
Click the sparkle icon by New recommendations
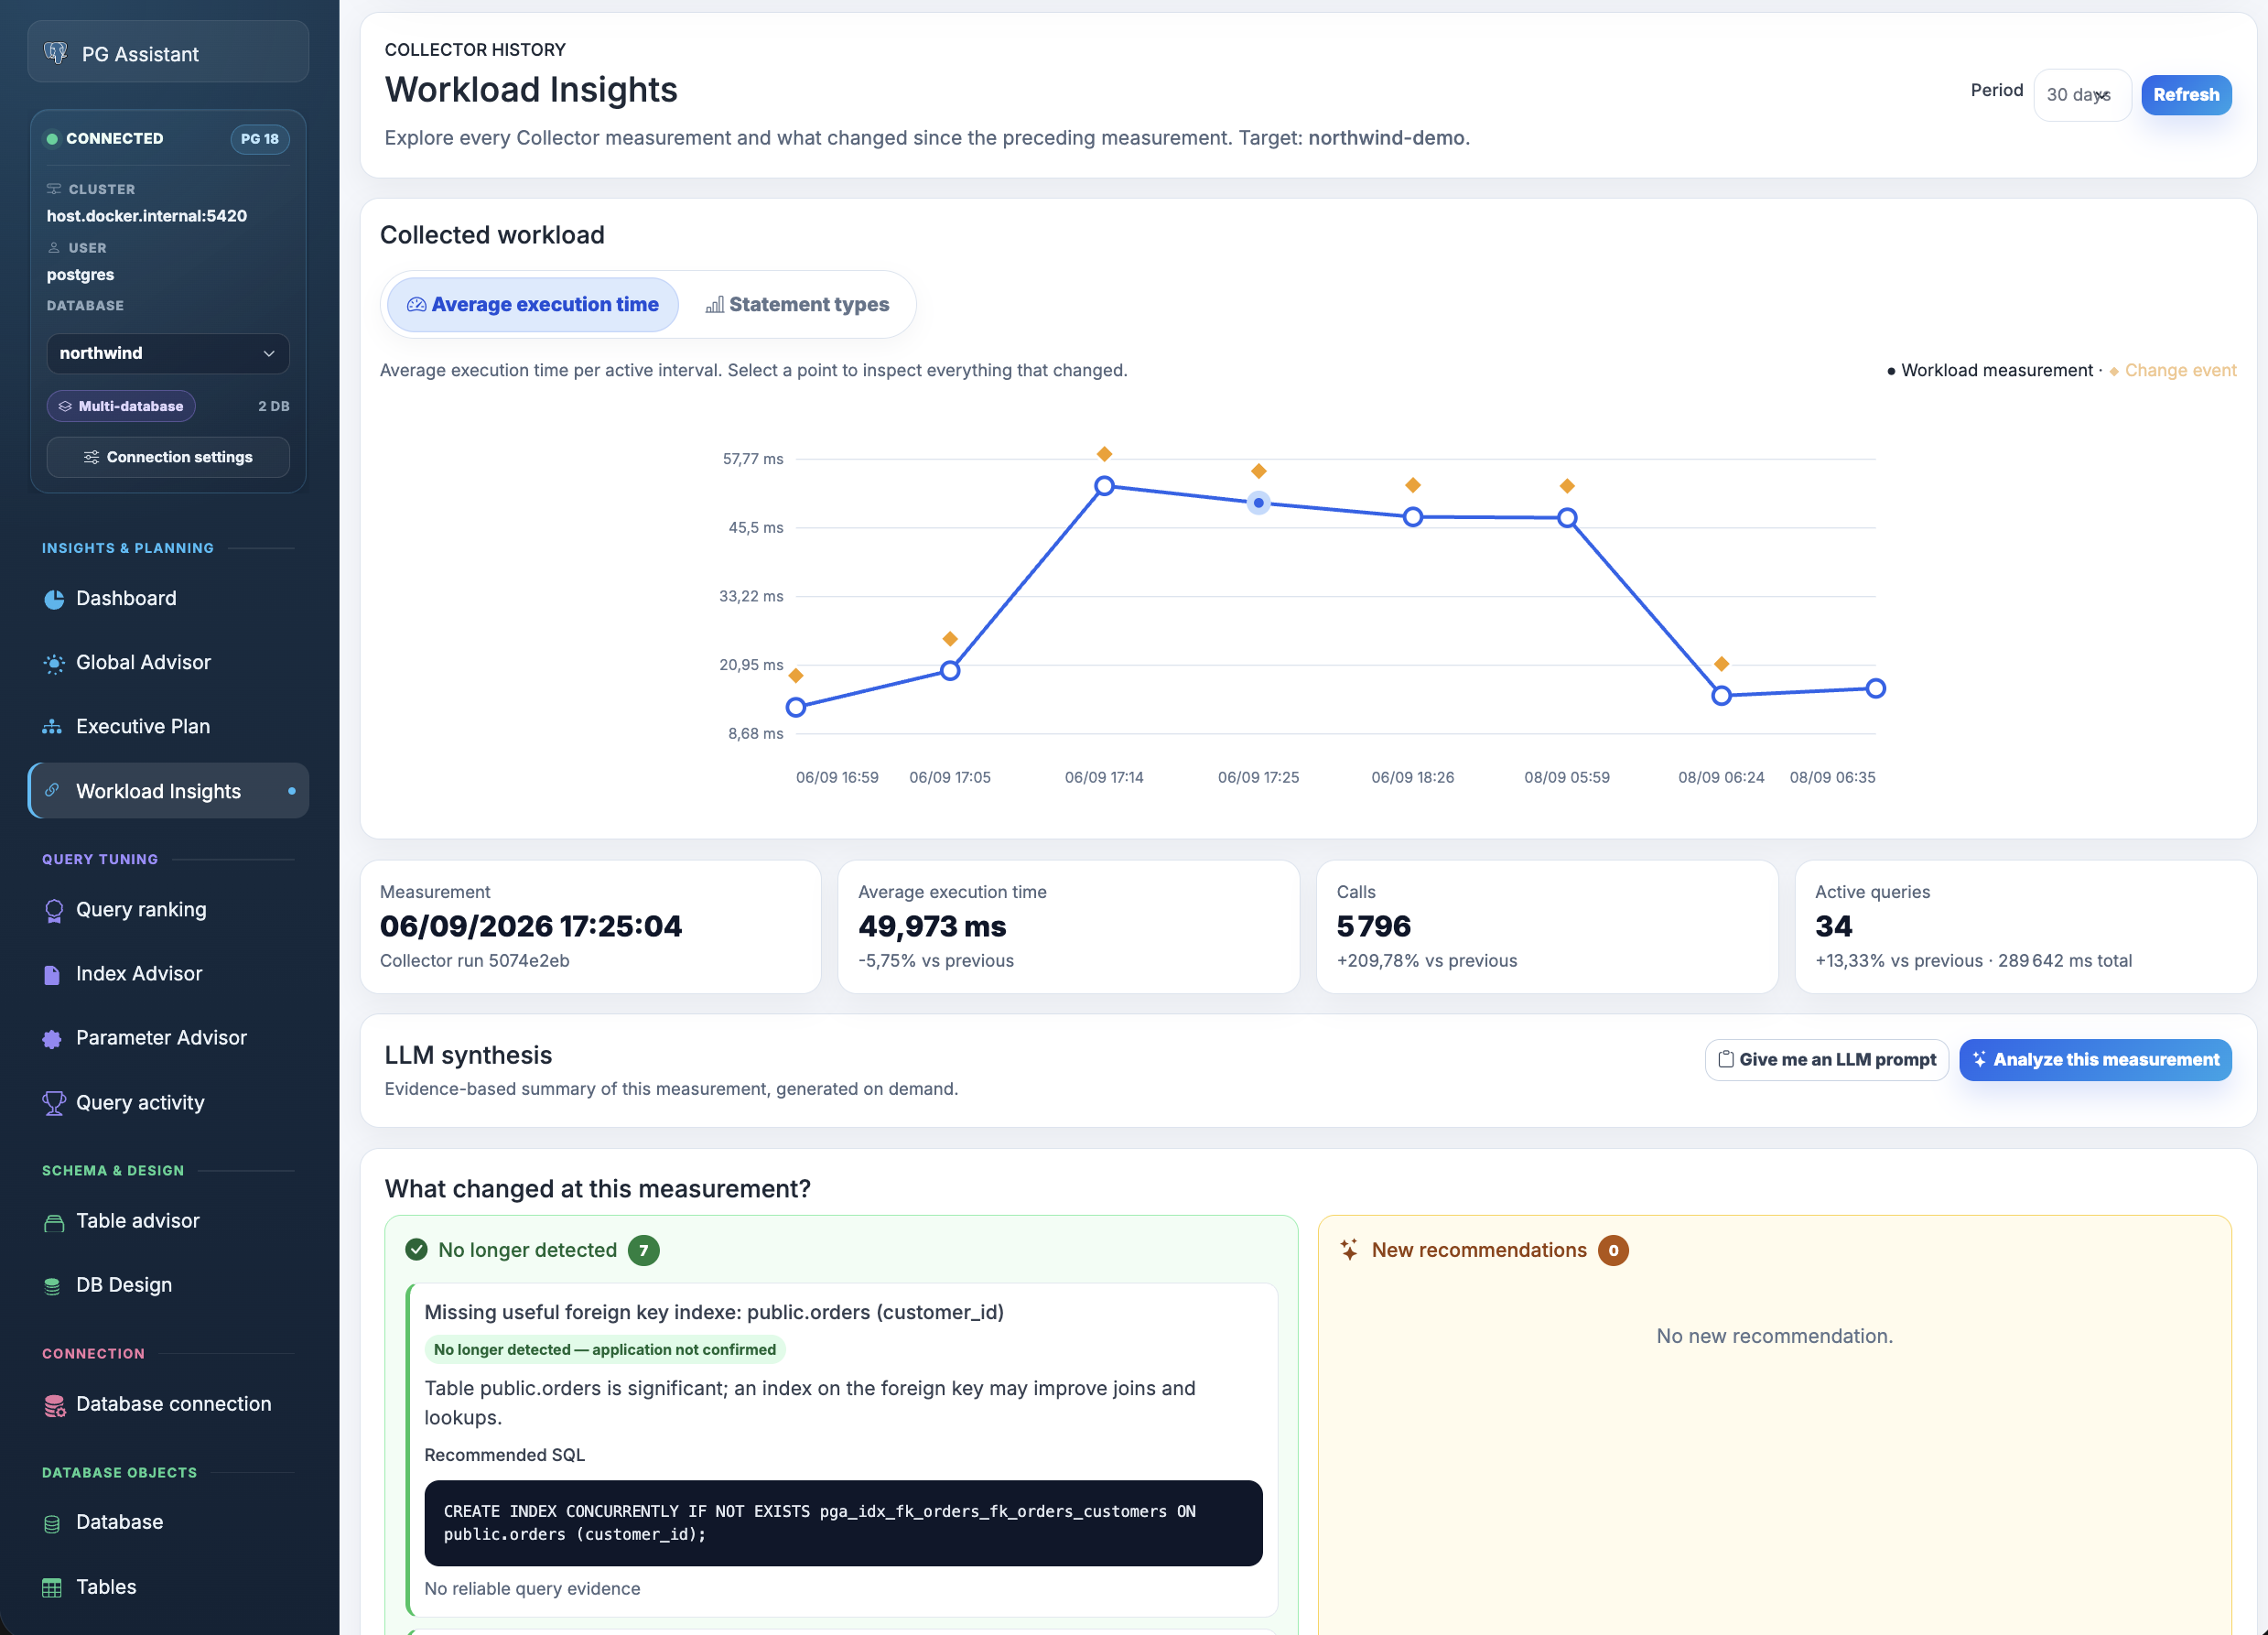1349,1249
